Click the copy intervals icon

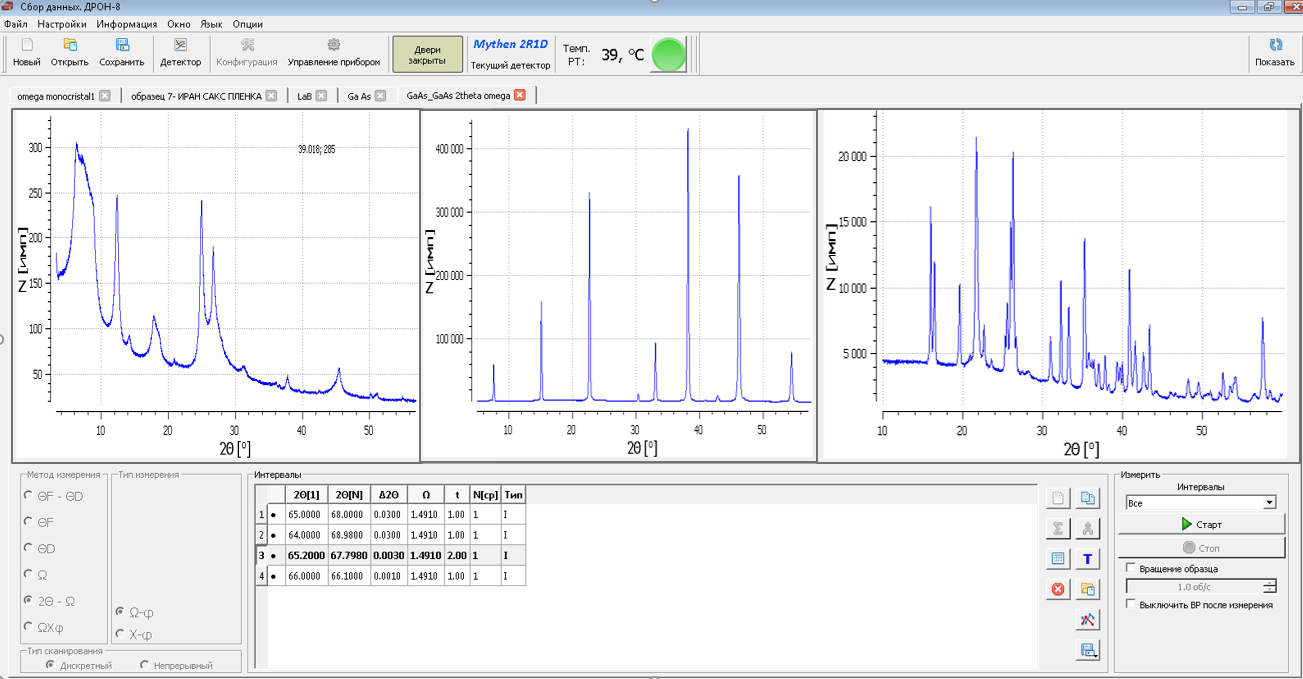point(1088,498)
